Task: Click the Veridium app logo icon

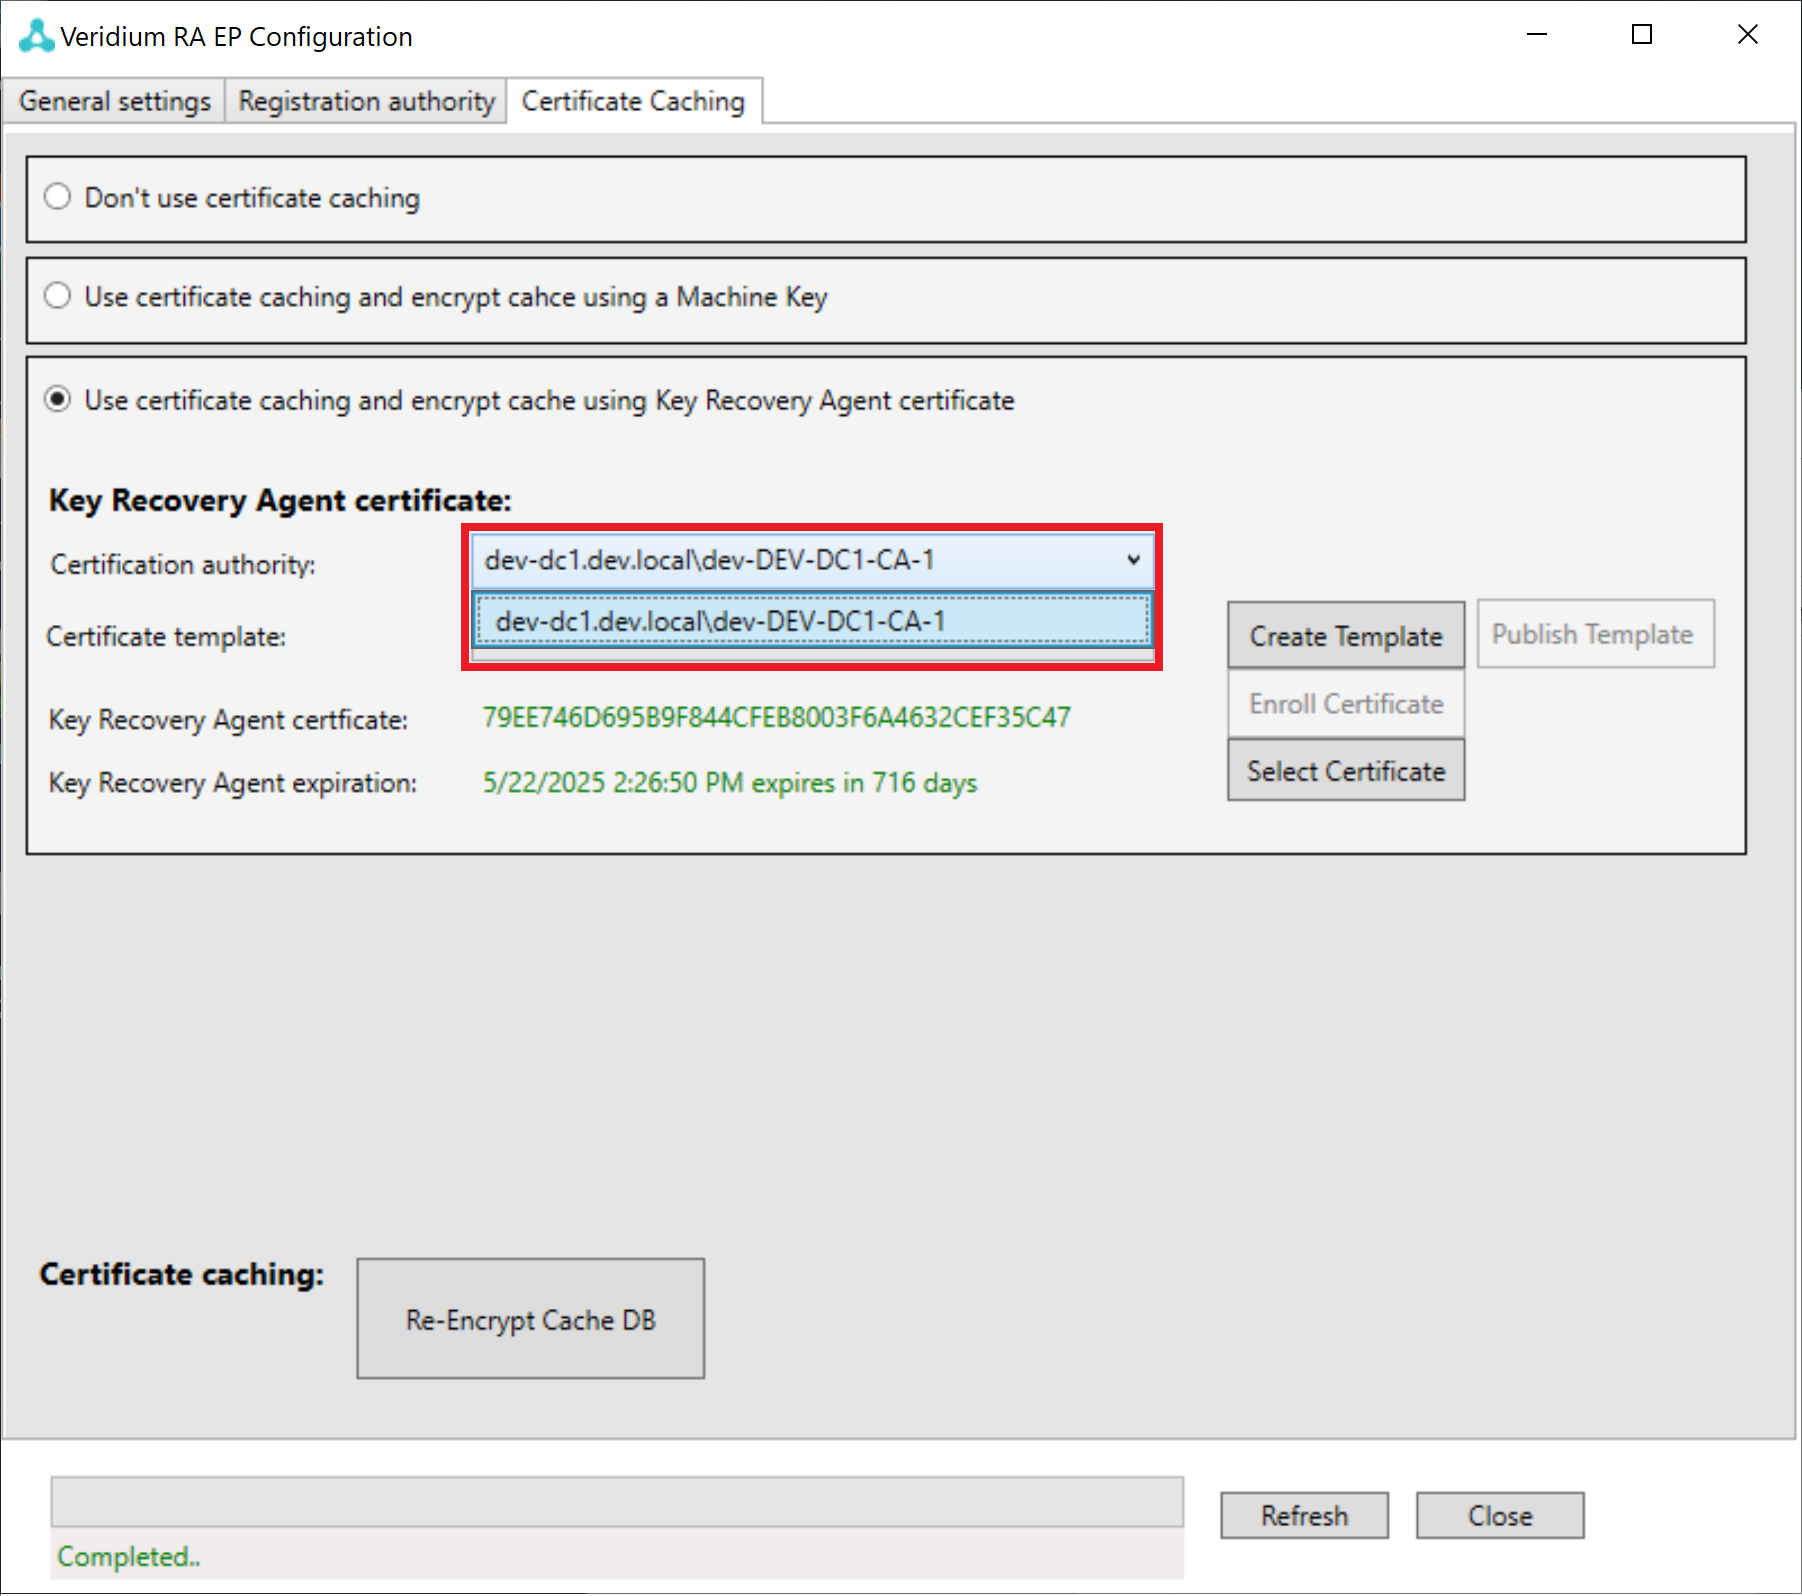Action: (x=36, y=36)
